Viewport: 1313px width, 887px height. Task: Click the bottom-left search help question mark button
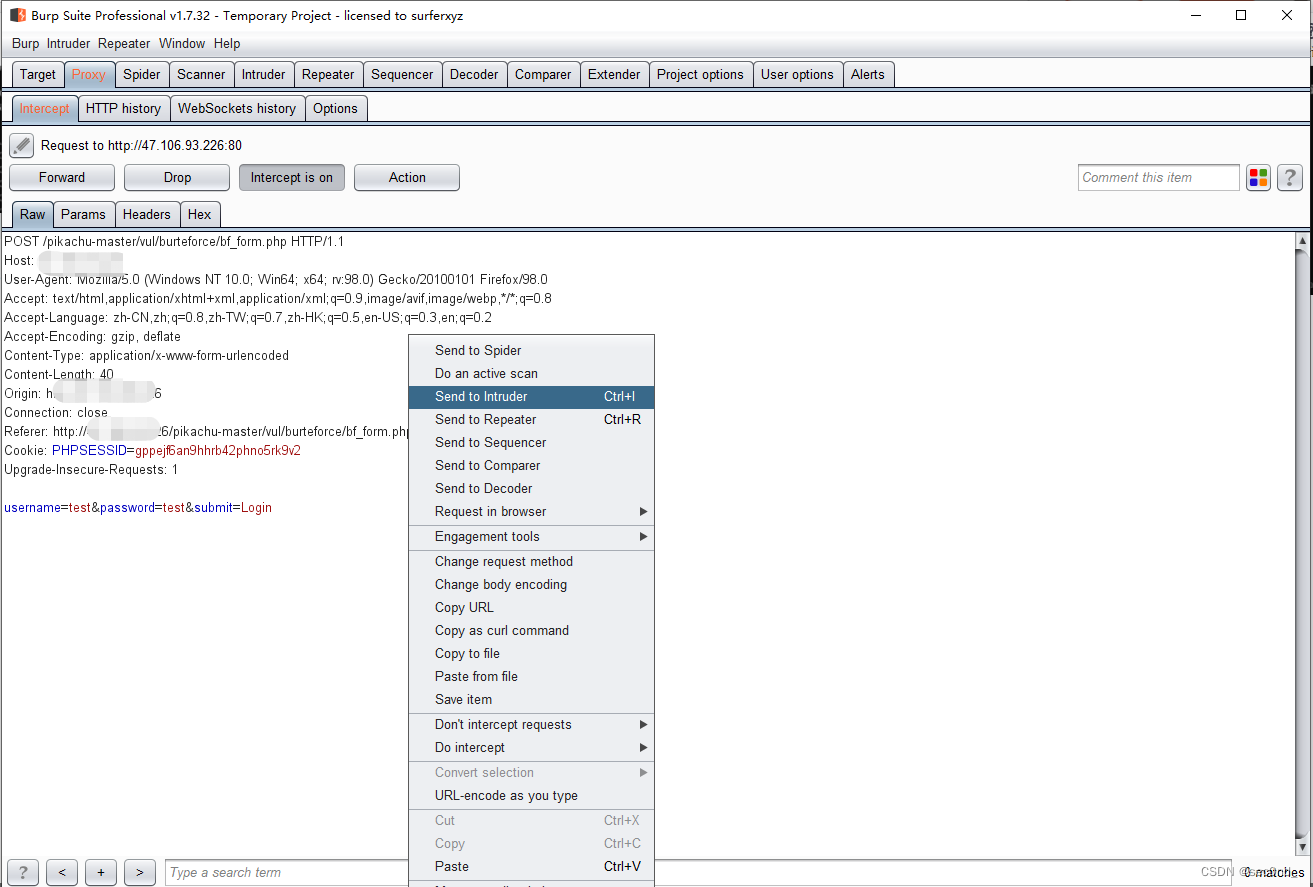23,872
